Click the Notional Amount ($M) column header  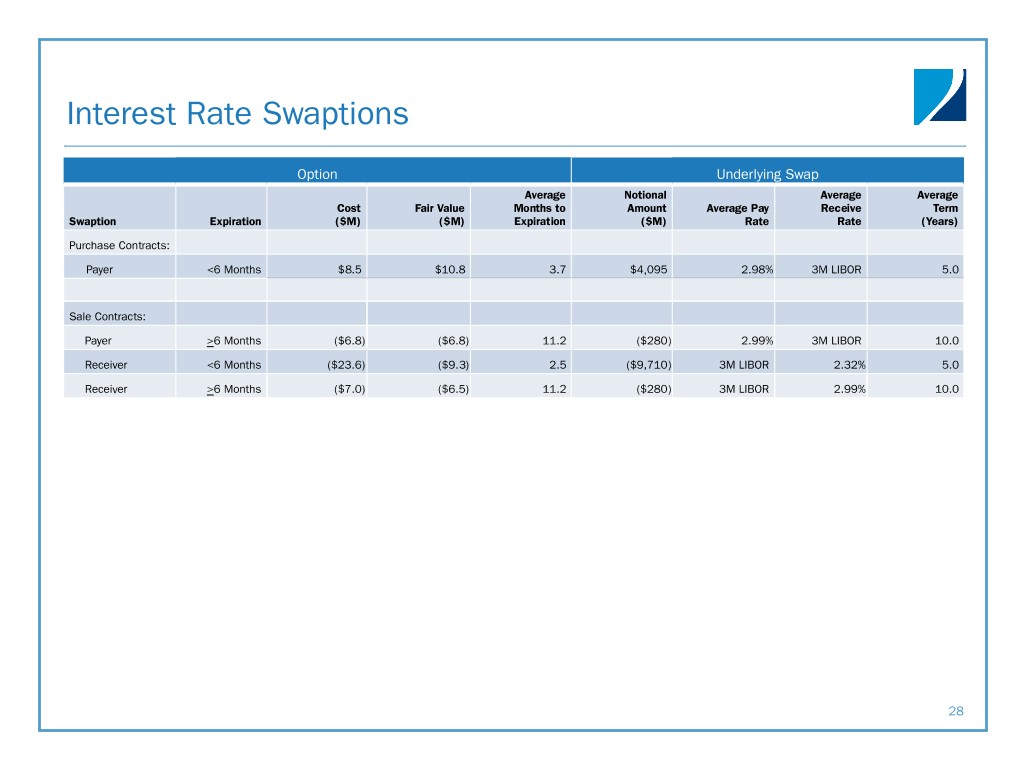[x=645, y=208]
